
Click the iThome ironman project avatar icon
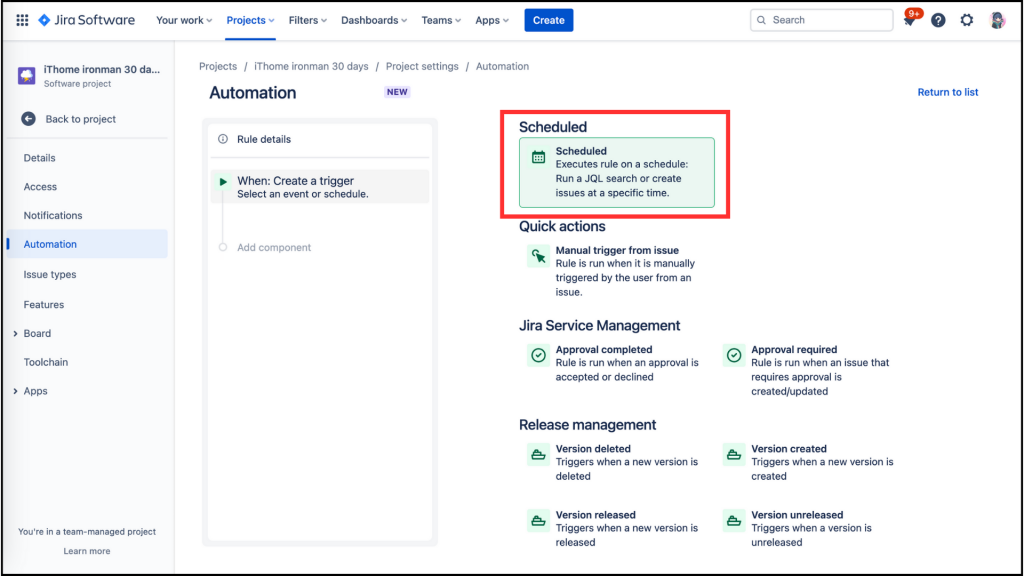pyautogui.click(x=27, y=76)
